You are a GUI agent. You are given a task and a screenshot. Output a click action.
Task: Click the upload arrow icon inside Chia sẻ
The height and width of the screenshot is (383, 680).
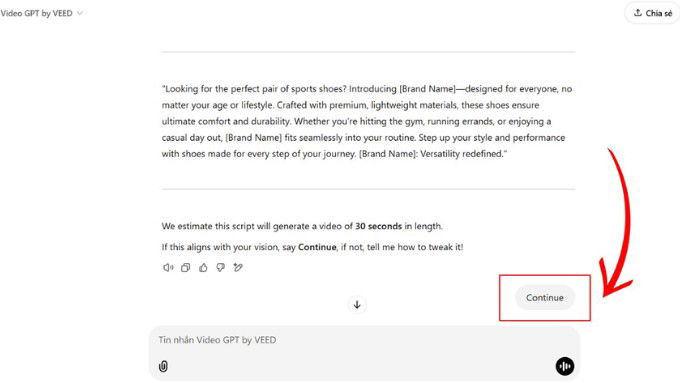coord(638,13)
